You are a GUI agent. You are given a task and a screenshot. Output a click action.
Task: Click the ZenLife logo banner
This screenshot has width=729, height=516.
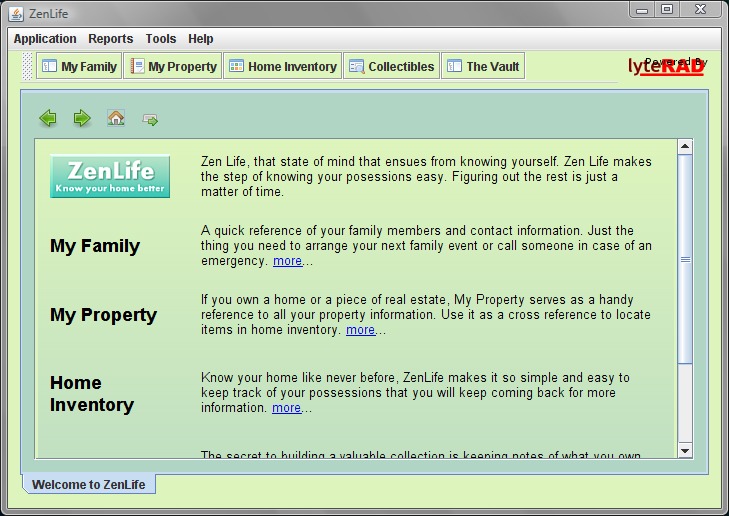point(110,176)
